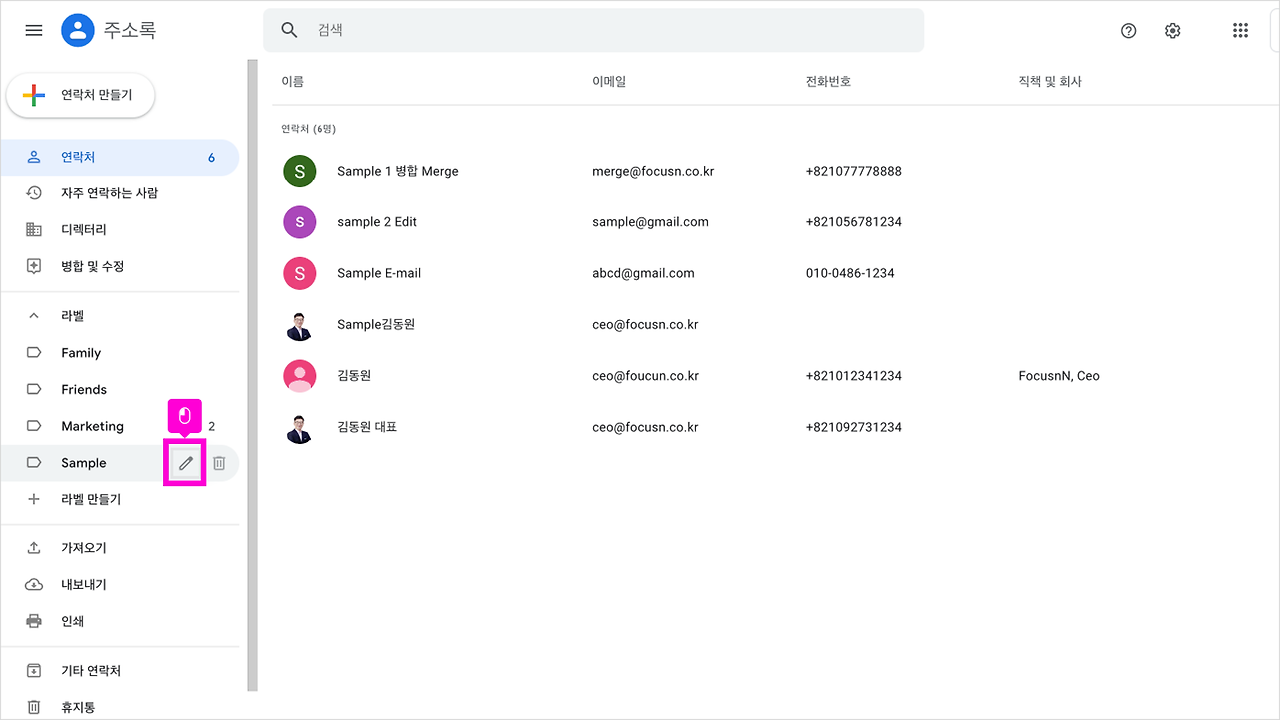Click the 인쇄 printer icon
The width and height of the screenshot is (1280, 720).
click(34, 620)
